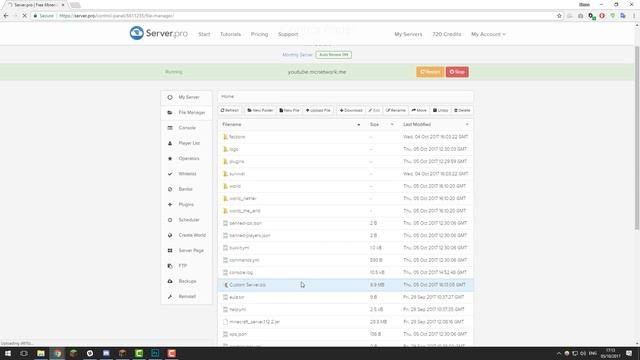
Task: Open the Tutorials navigation link
Action: [x=230, y=34]
